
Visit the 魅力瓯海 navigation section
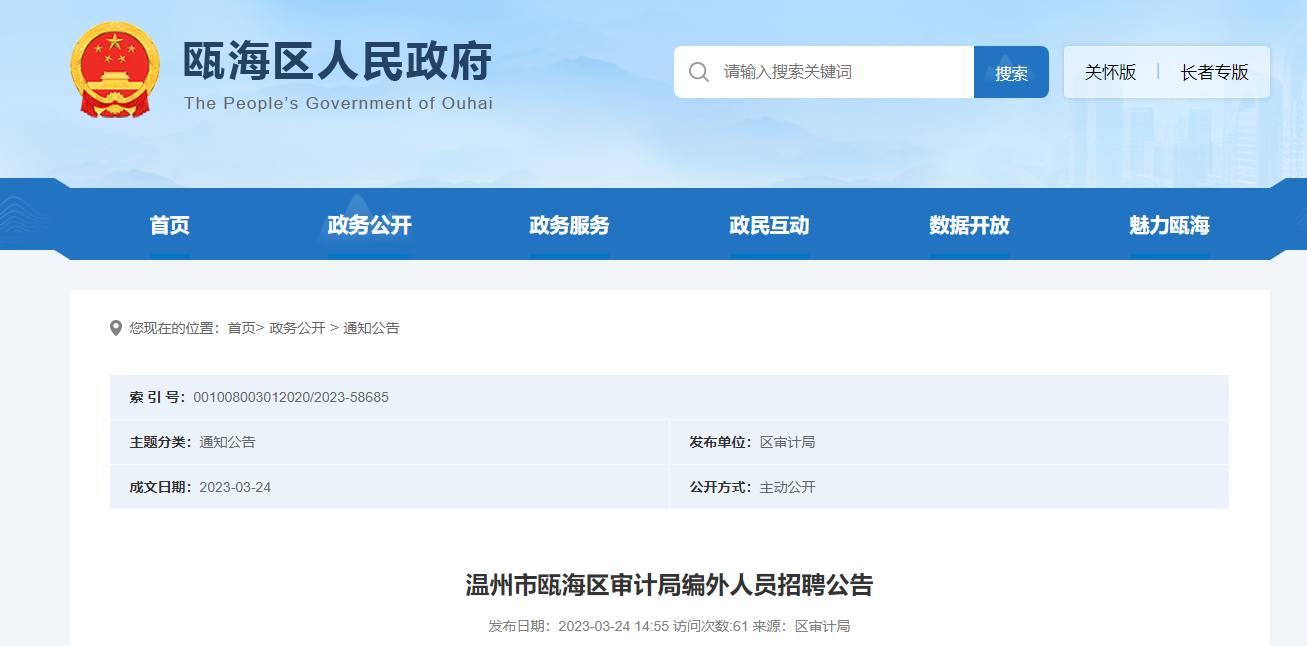coord(1169,226)
